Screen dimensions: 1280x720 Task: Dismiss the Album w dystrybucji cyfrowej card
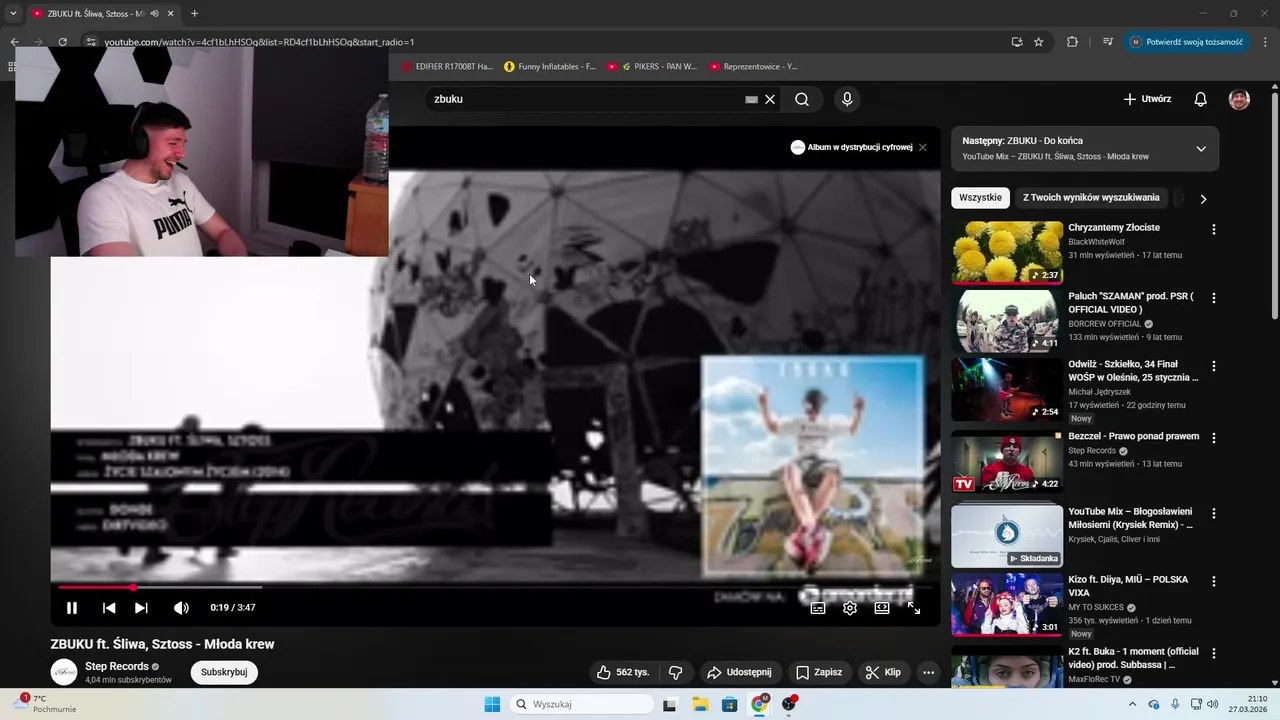pyautogui.click(x=922, y=147)
